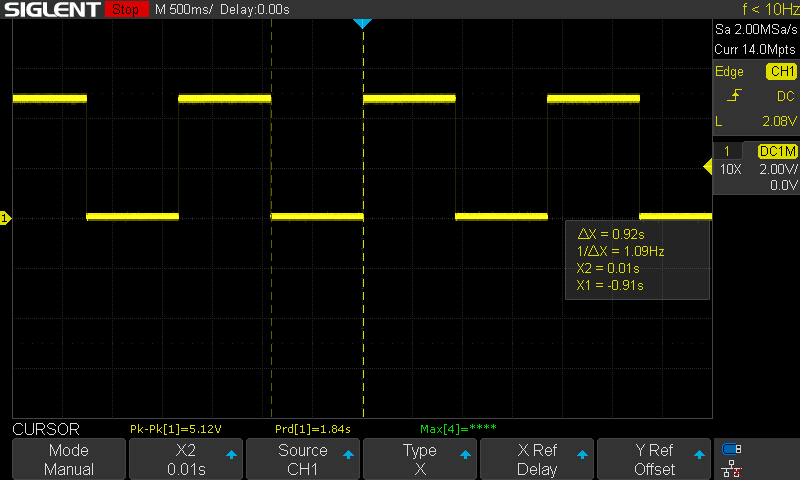Click the CURSOR menu title
This screenshot has height=480, width=800.
pos(46,429)
